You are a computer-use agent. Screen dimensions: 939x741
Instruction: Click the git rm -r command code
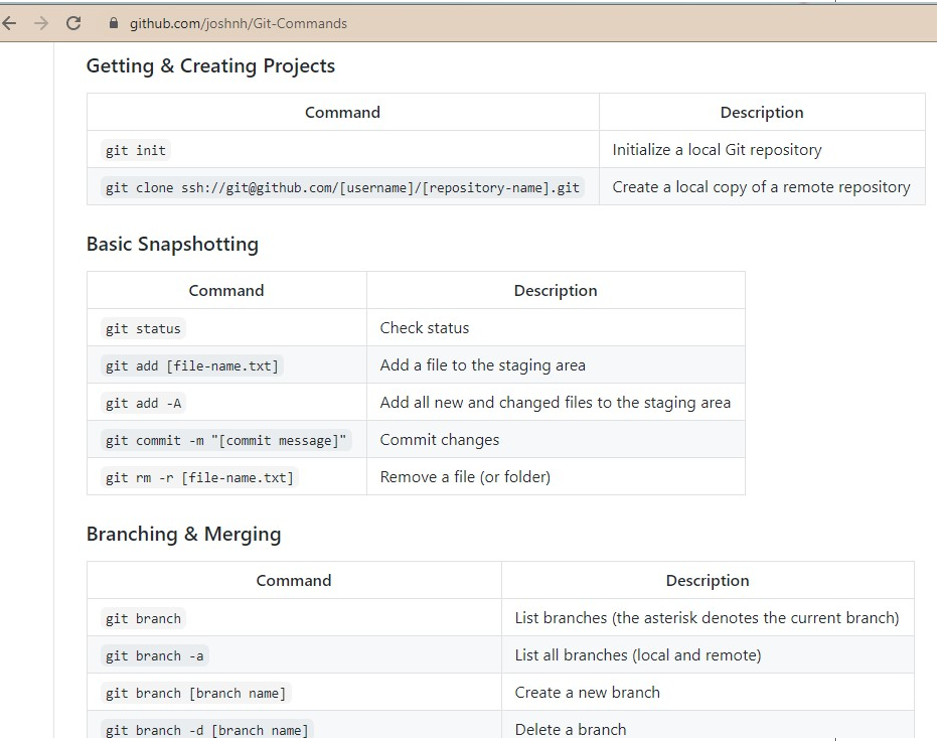pos(199,478)
